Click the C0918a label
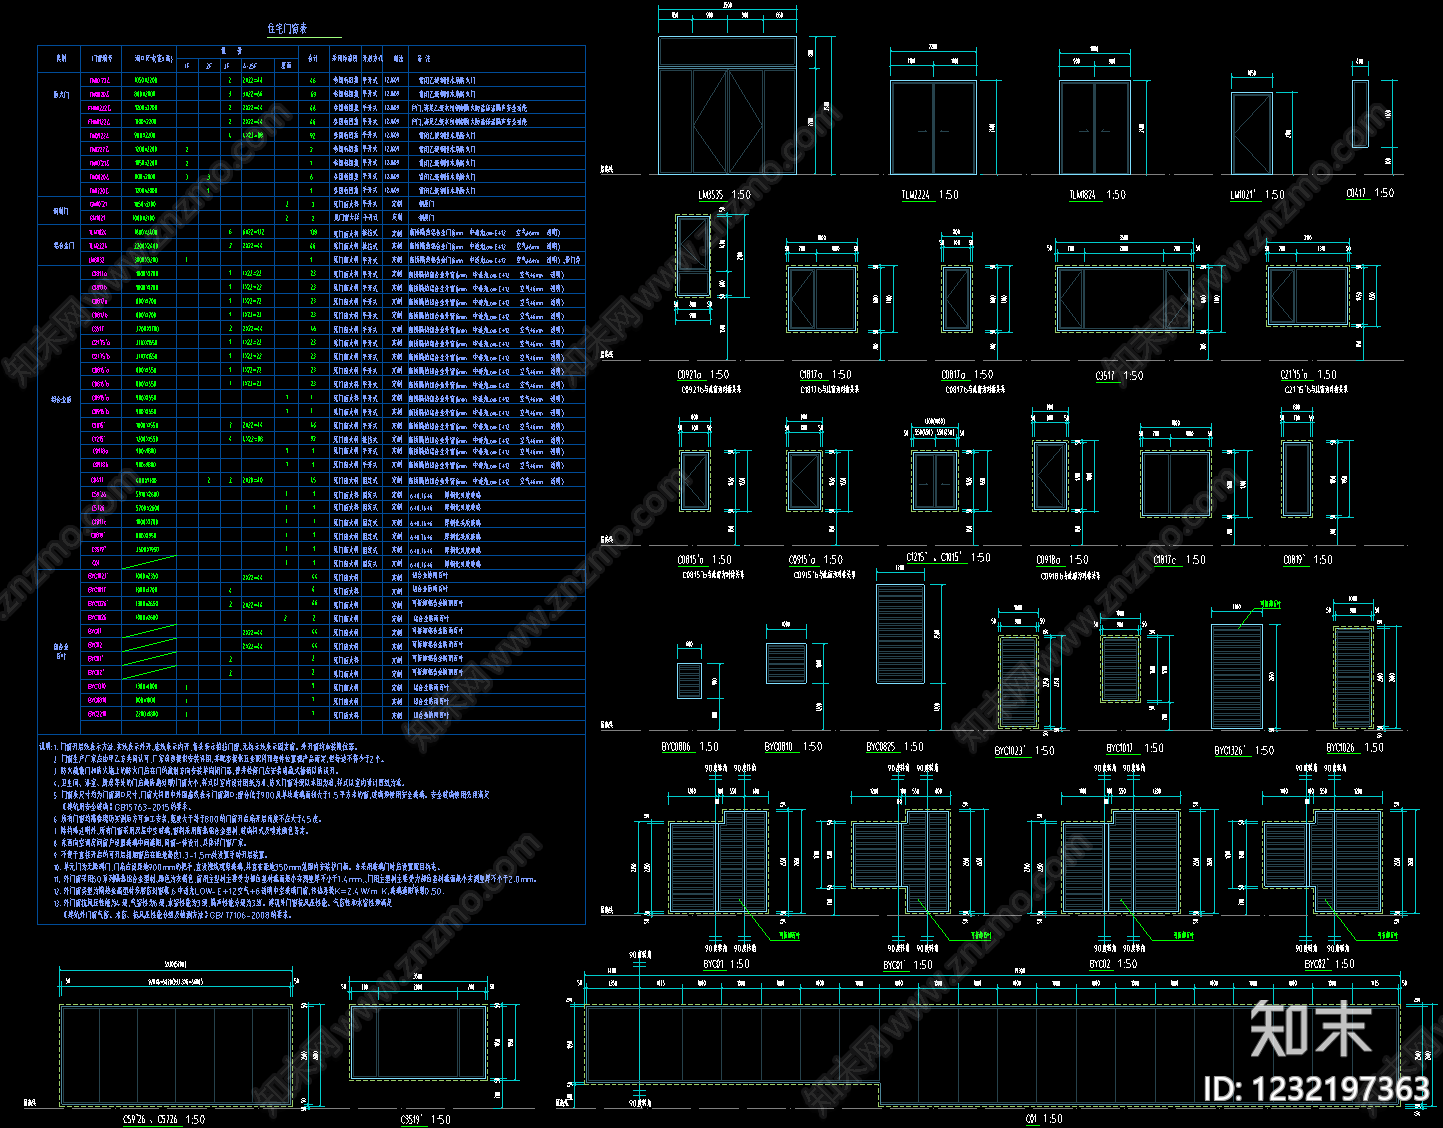The height and width of the screenshot is (1128, 1443). tap(1049, 560)
